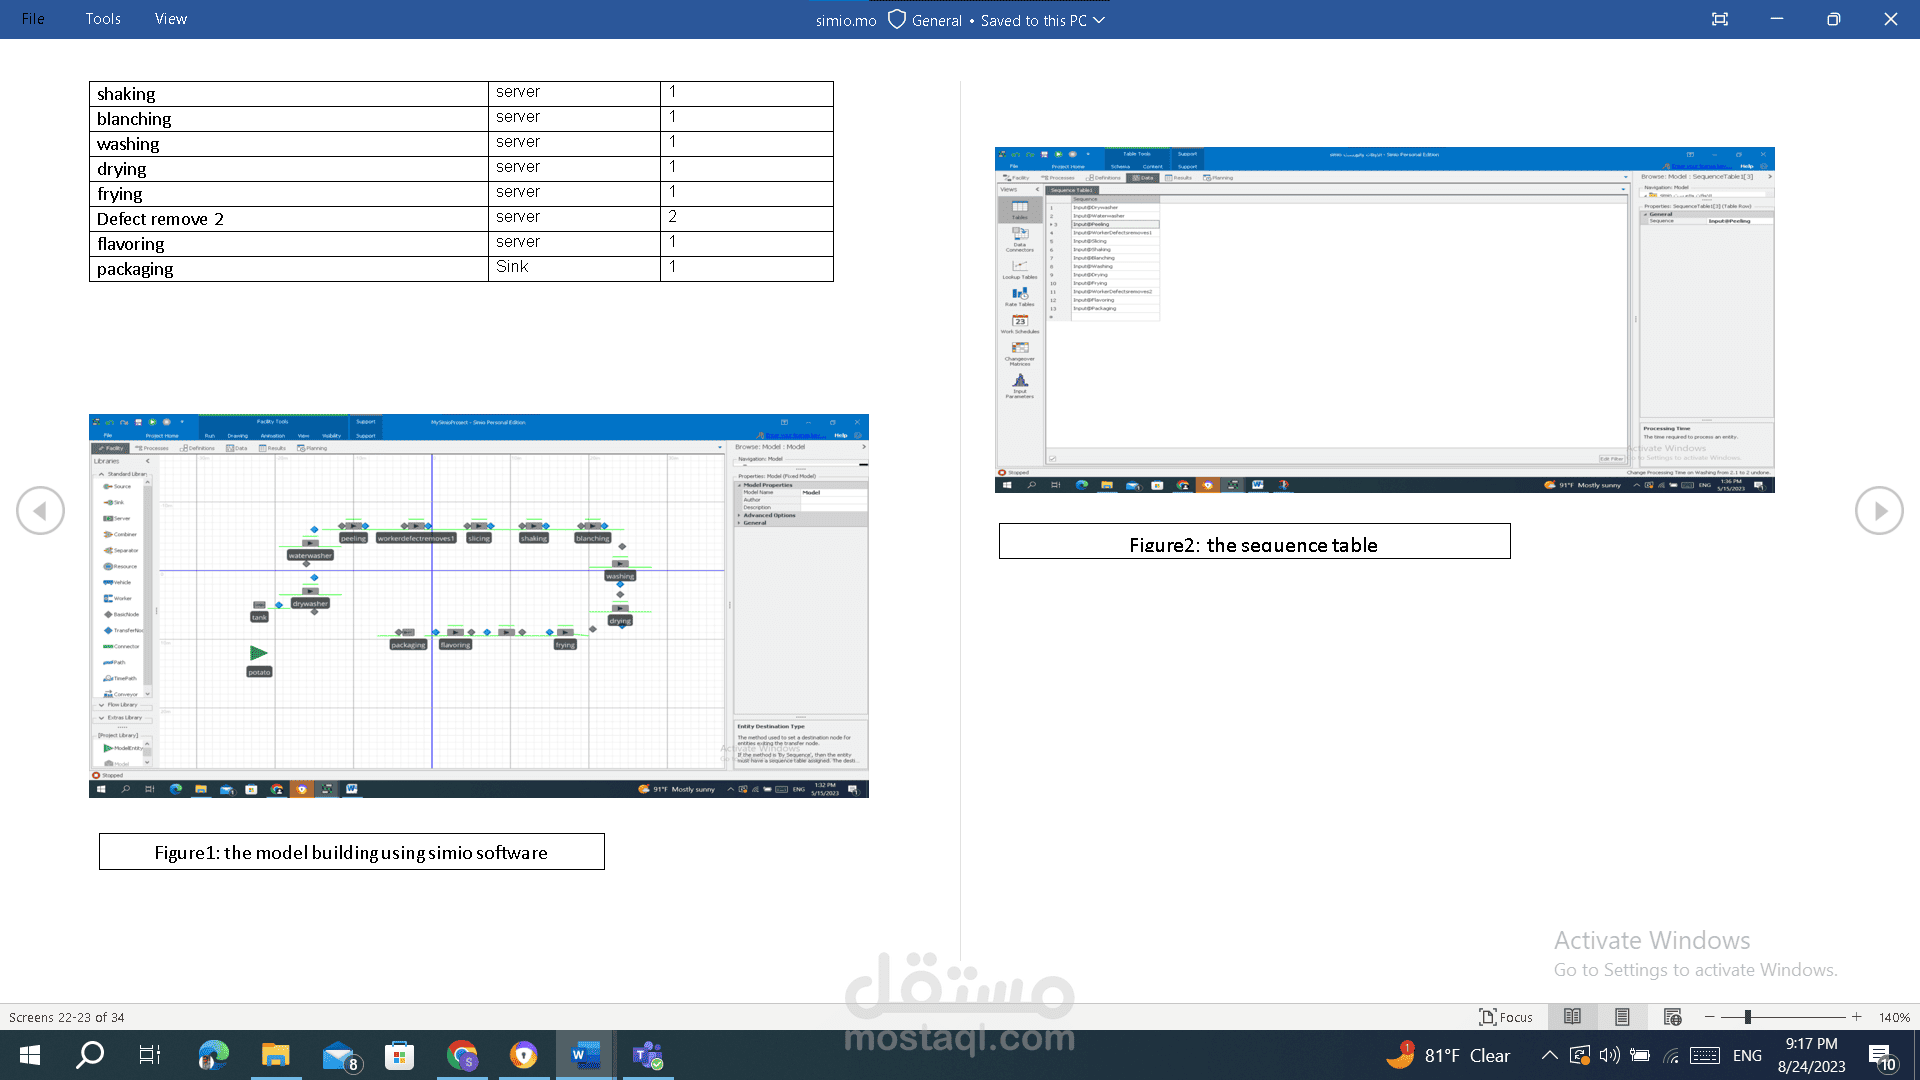Click the zoom in plus button
The image size is (1920, 1080).
pos(1856,1017)
